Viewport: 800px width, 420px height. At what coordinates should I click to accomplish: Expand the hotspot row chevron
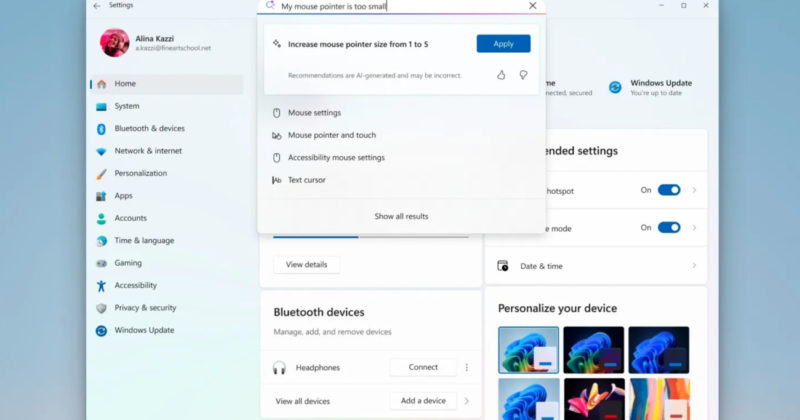(x=694, y=190)
